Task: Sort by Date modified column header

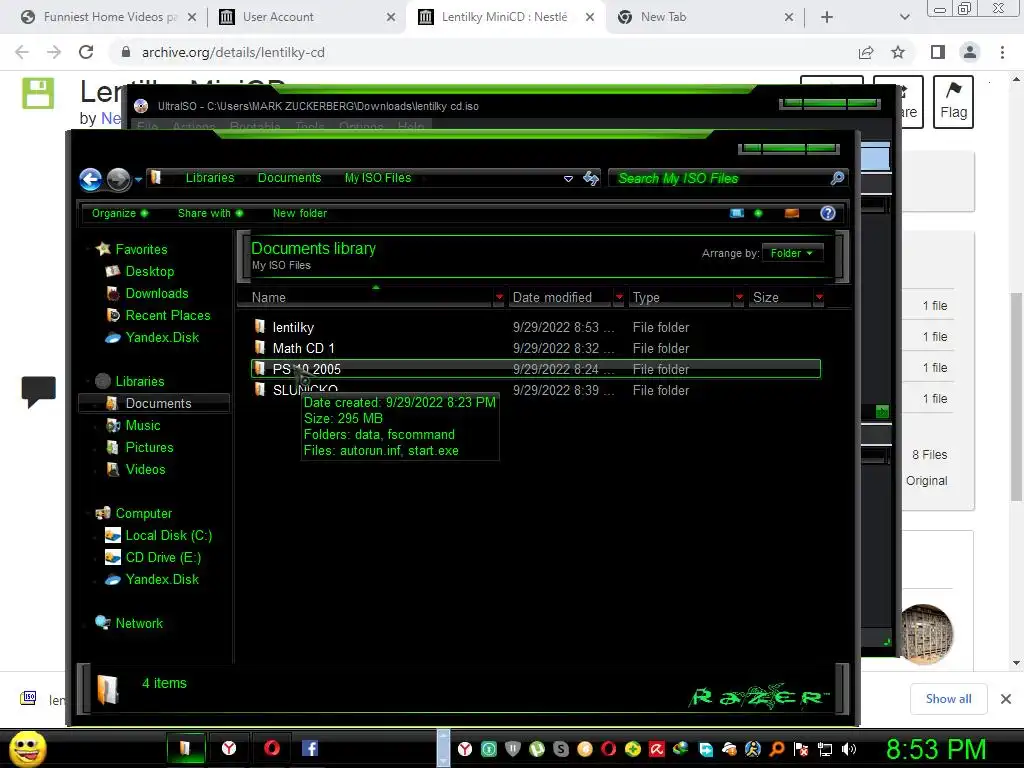Action: [x=552, y=298]
